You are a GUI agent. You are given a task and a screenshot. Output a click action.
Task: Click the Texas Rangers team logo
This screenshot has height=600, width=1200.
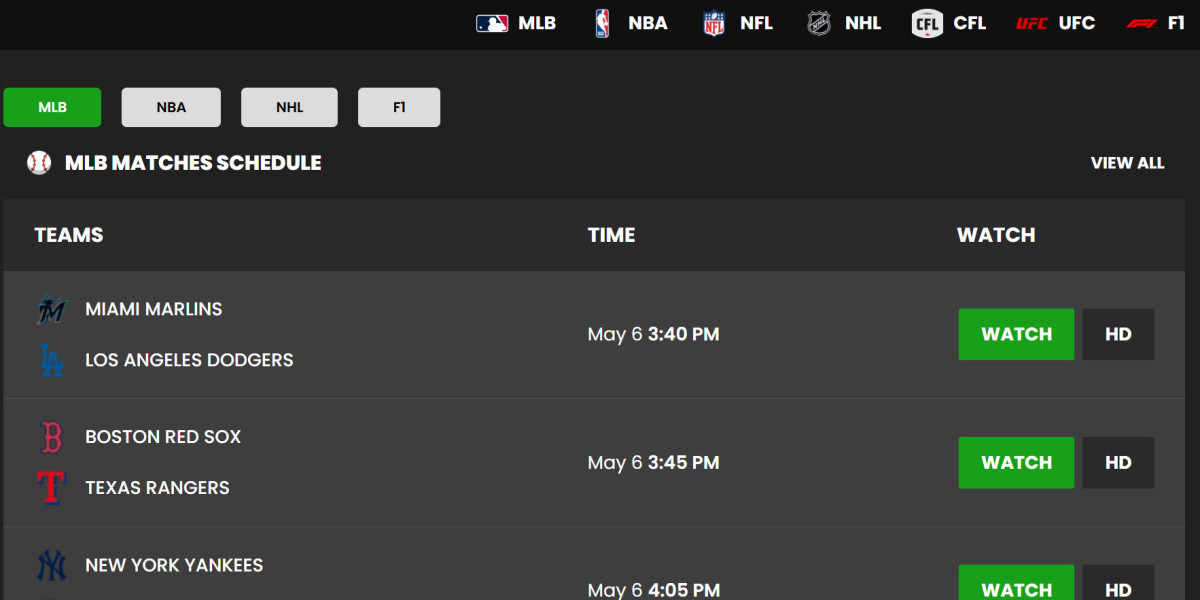click(x=51, y=488)
